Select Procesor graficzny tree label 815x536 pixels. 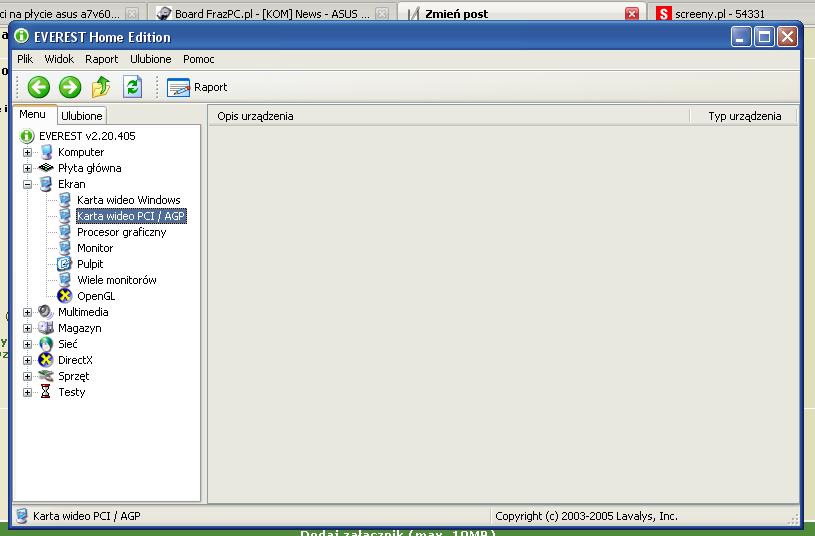point(122,232)
